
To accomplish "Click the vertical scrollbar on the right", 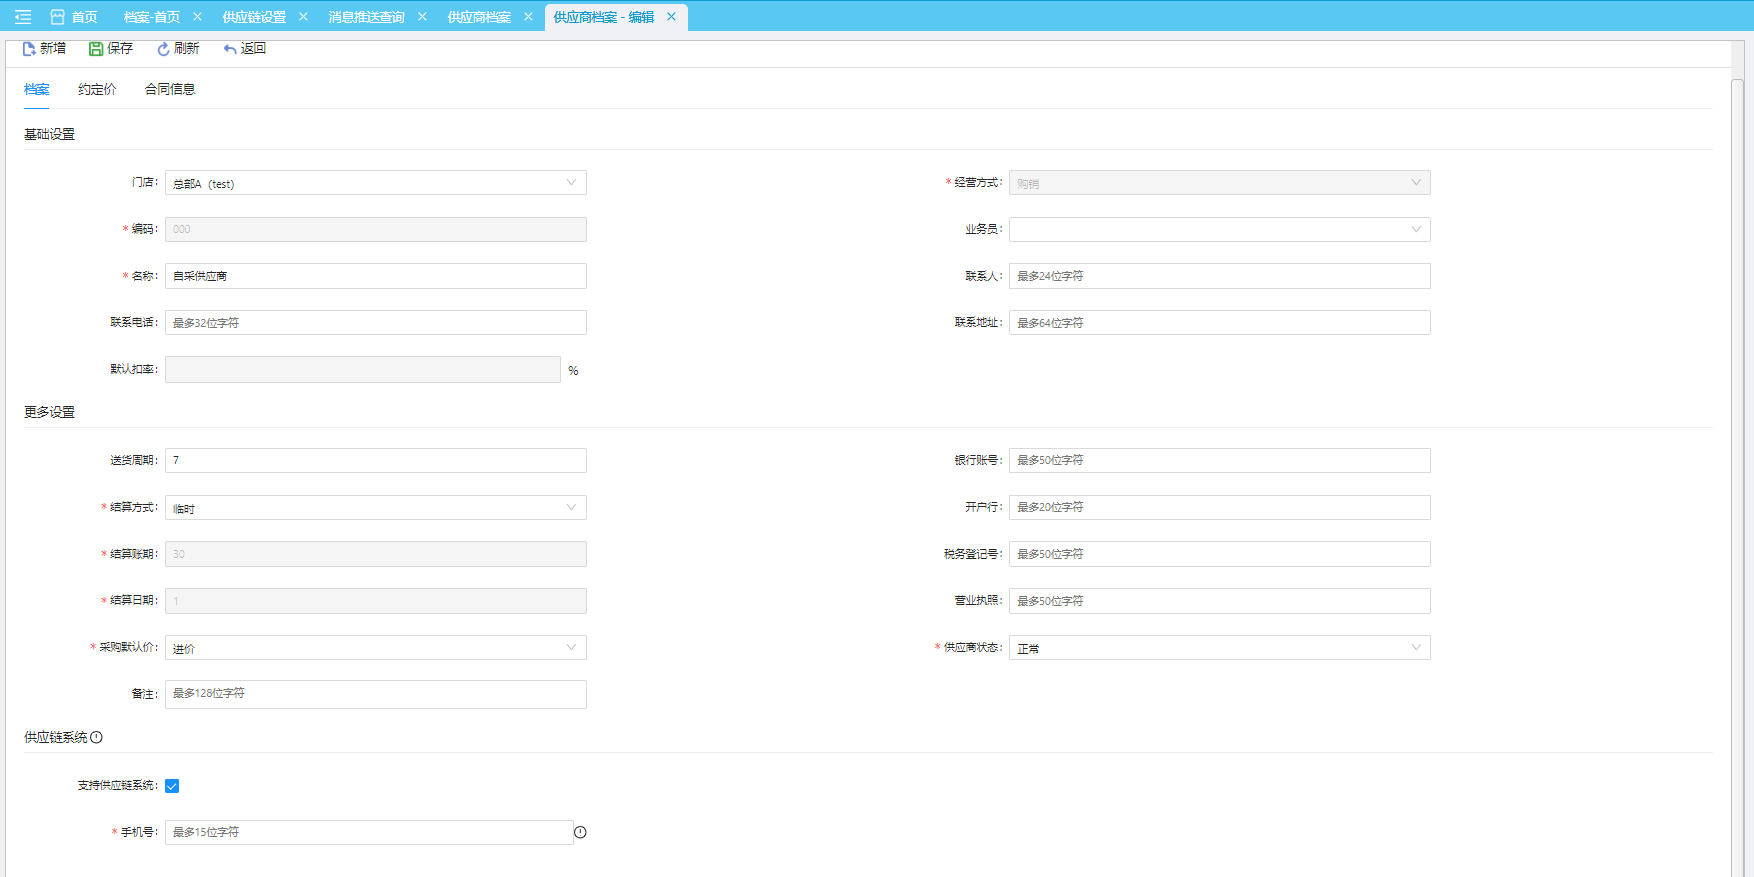I will coord(1737,400).
